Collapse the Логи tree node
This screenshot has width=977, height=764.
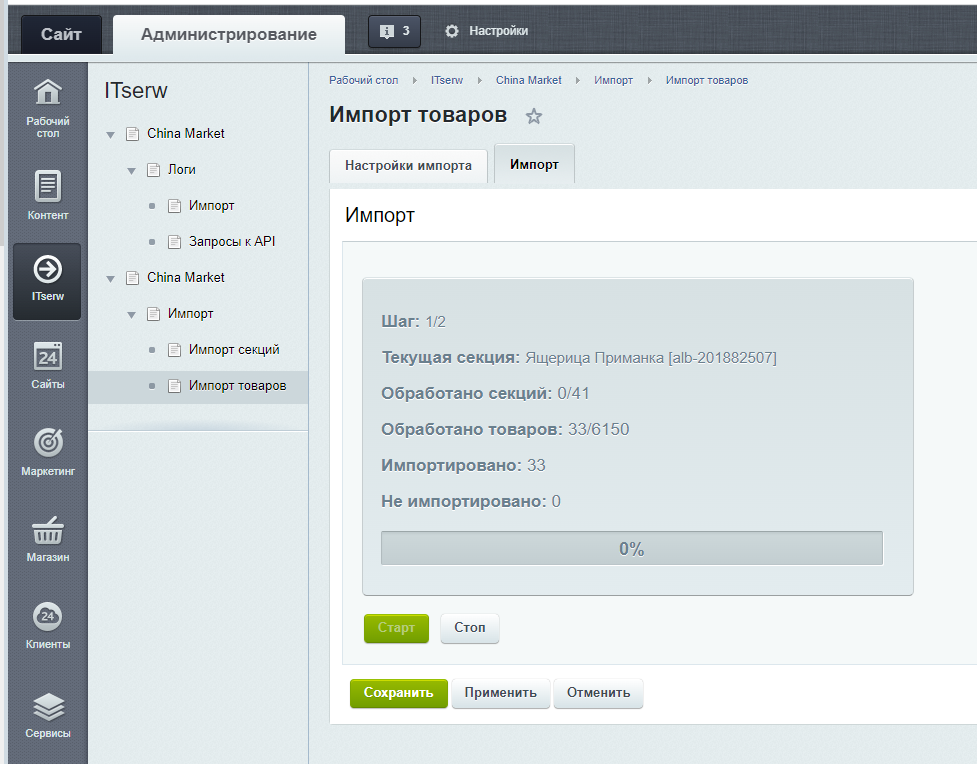131,170
